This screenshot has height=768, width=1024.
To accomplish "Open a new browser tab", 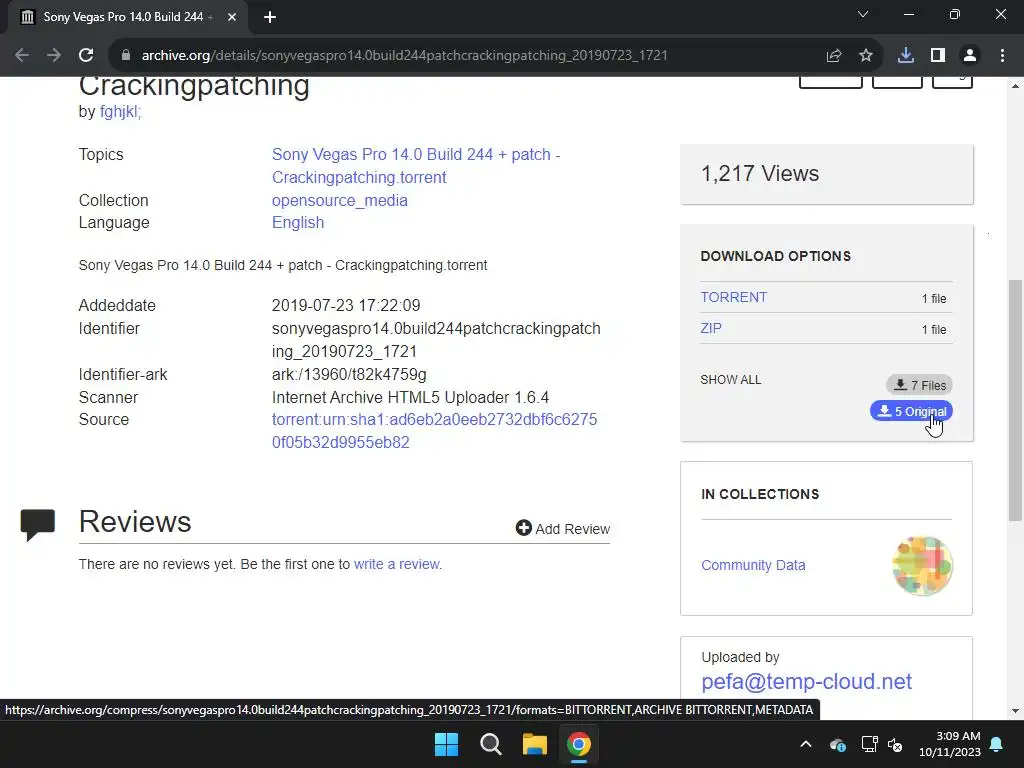I will (270, 17).
